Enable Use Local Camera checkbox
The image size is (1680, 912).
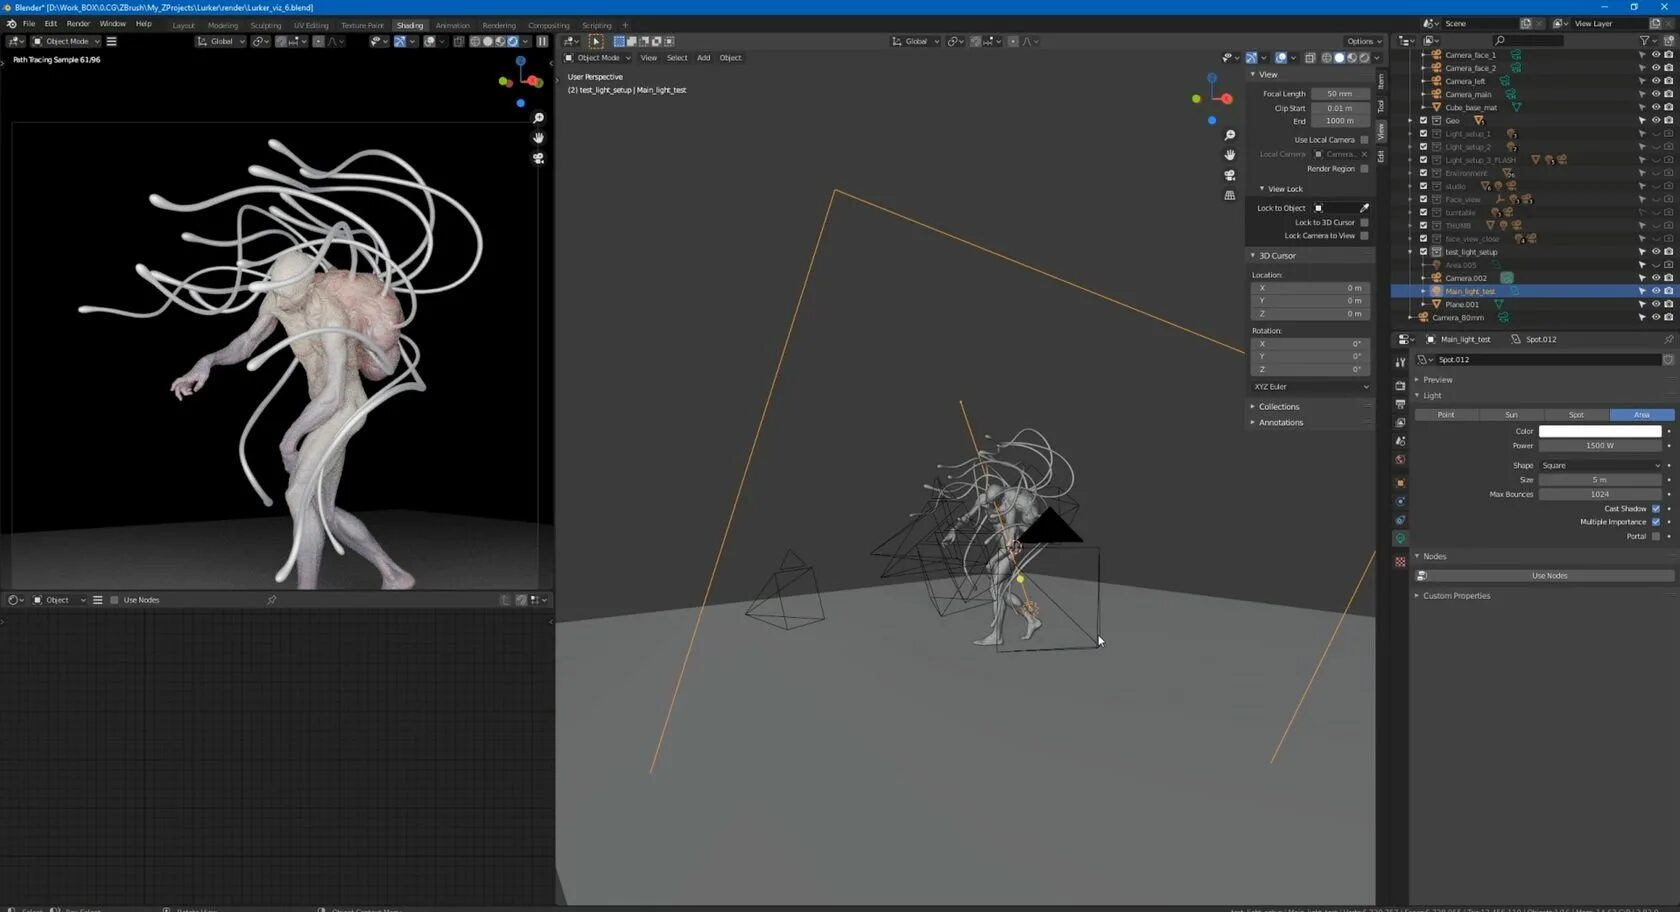[x=1364, y=140]
